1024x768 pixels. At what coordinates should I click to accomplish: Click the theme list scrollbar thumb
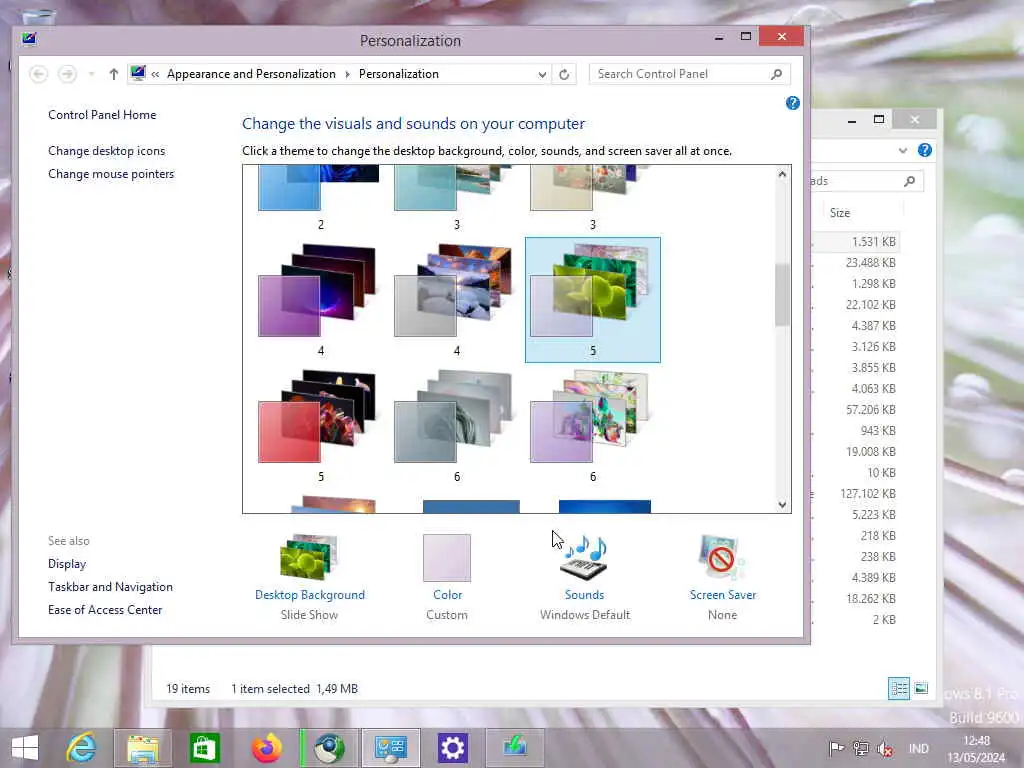[x=782, y=295]
